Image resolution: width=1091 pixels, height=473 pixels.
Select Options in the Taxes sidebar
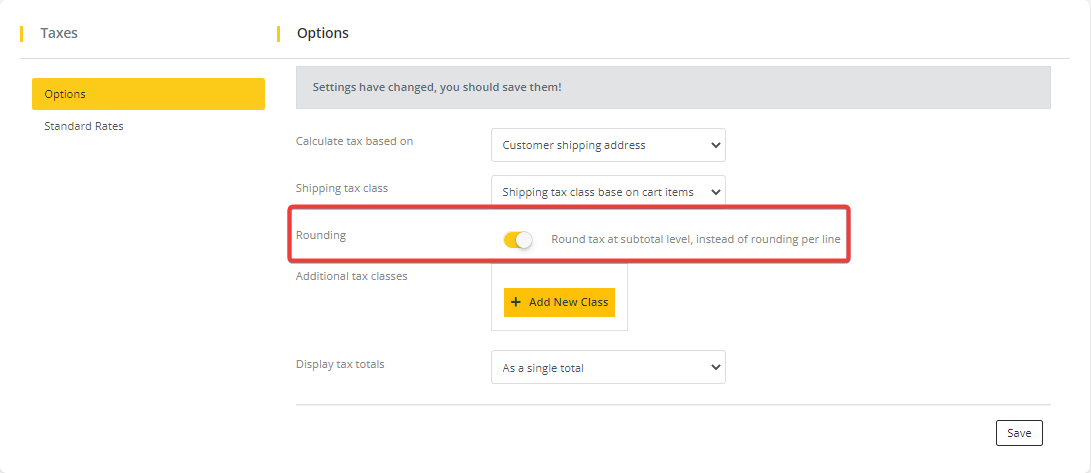coord(148,94)
